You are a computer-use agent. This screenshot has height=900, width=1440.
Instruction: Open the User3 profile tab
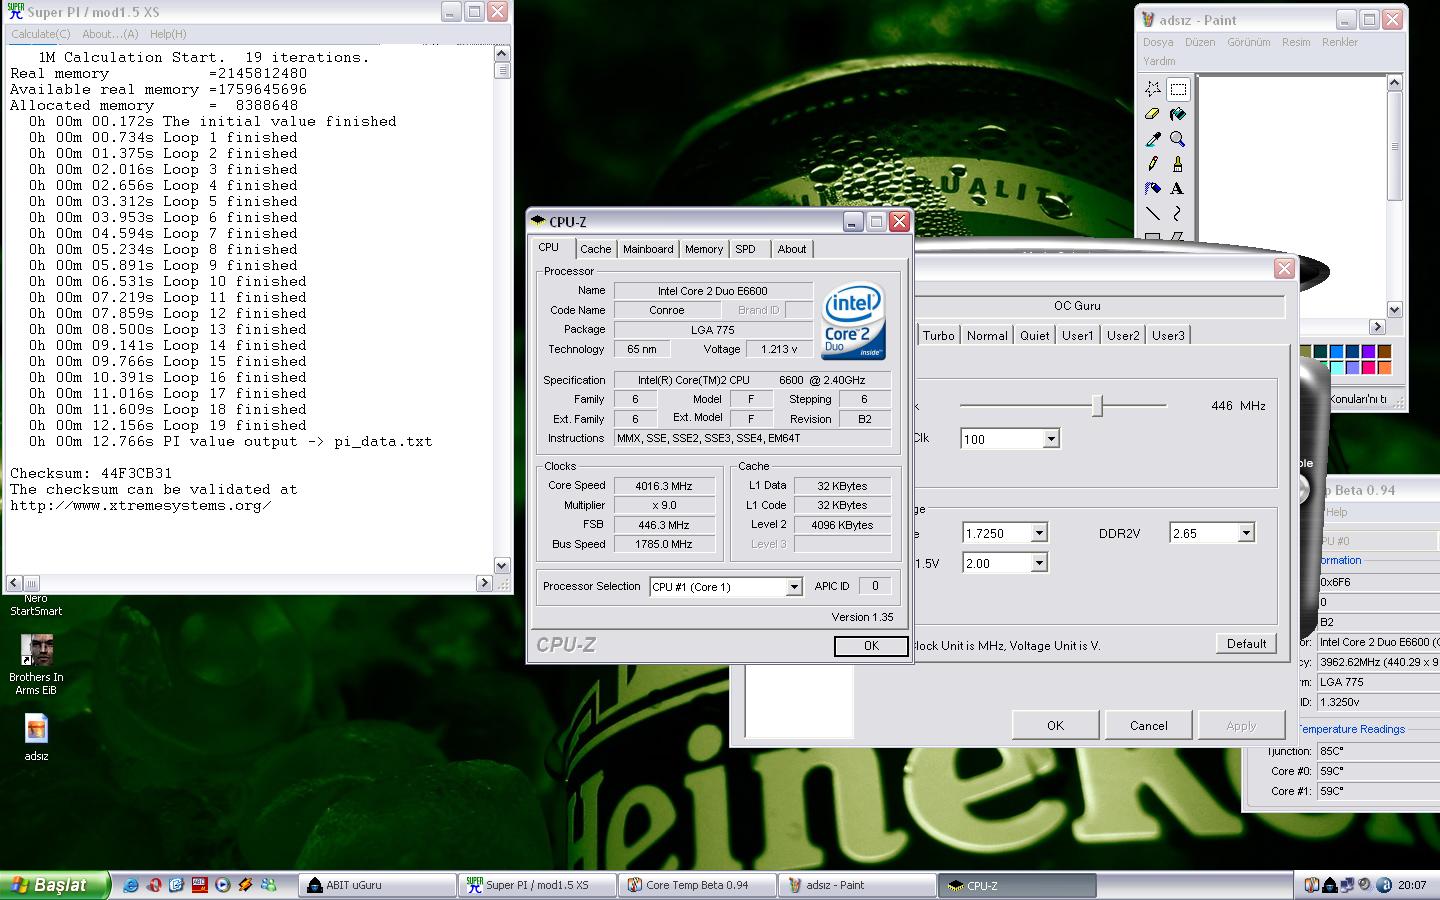point(1167,336)
